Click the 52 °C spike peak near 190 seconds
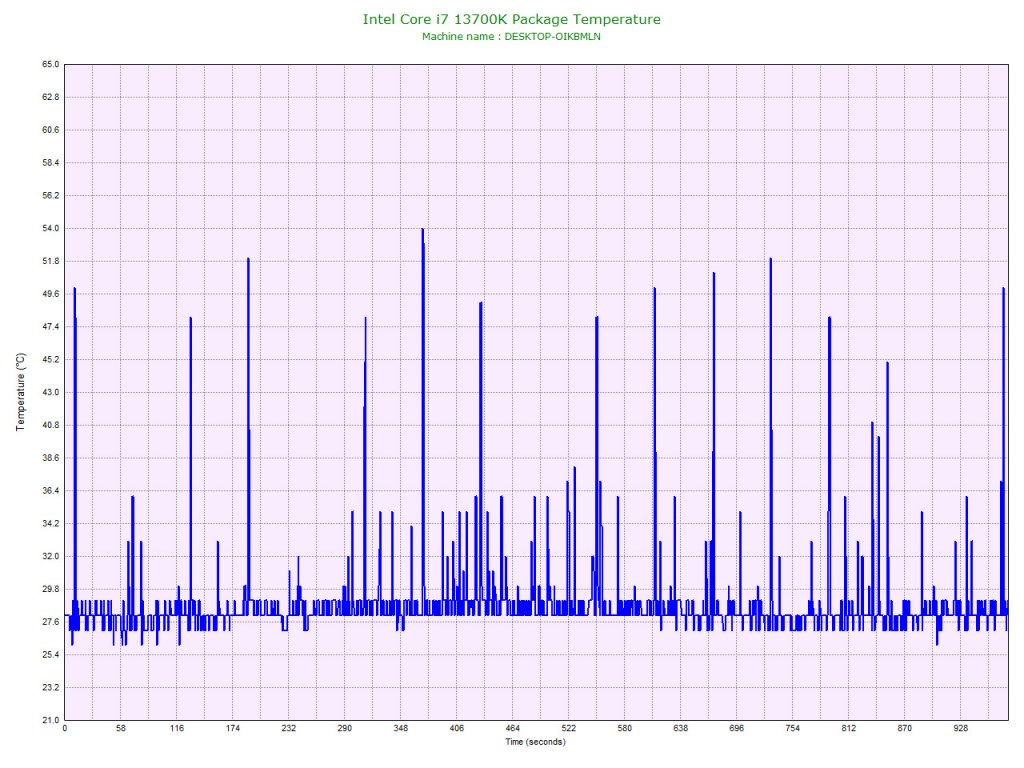The height and width of the screenshot is (768, 1024). coord(248,260)
